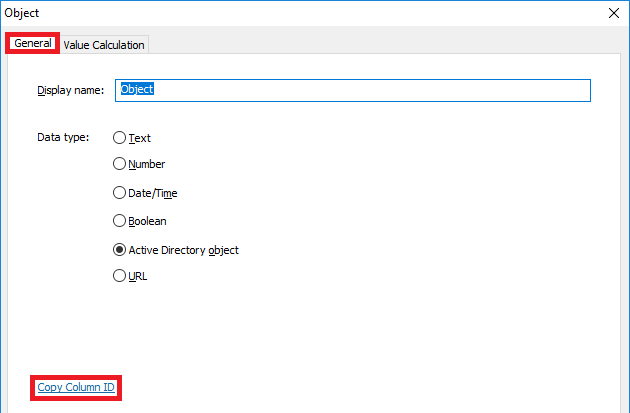Select the Text data type radio button
This screenshot has width=630, height=413.
click(119, 138)
